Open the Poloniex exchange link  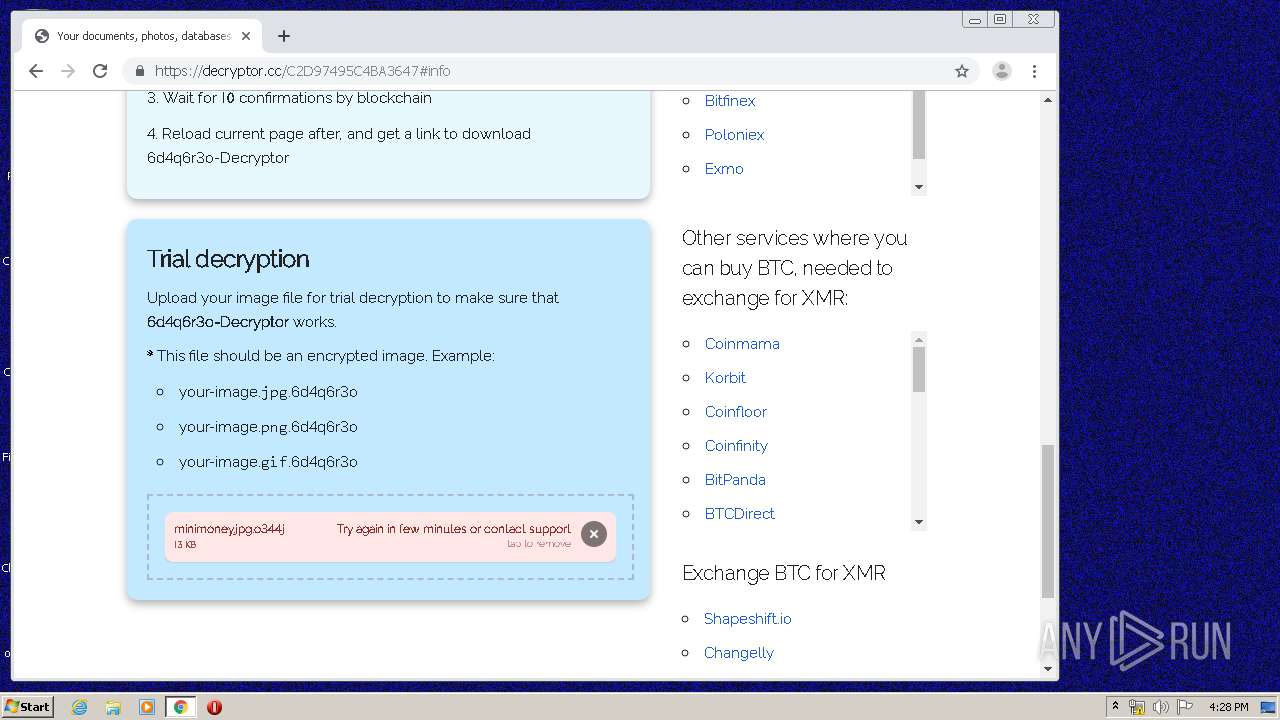pos(734,135)
